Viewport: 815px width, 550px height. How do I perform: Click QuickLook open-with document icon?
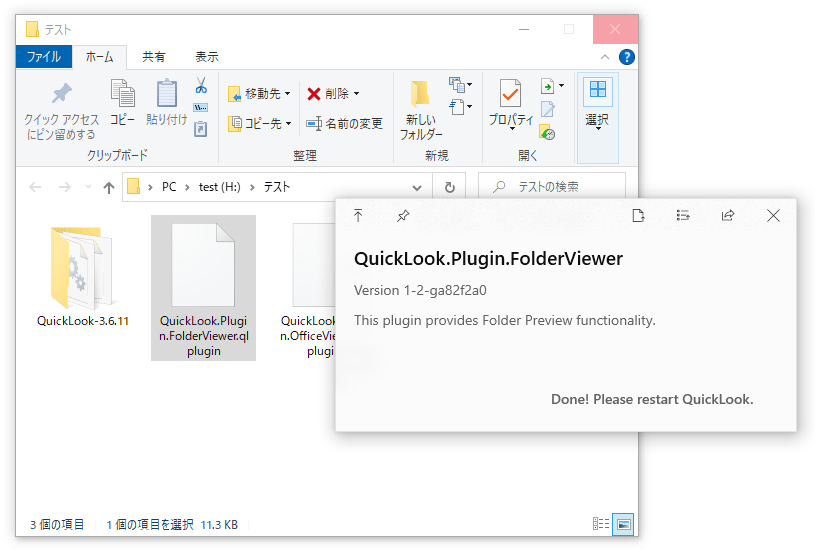(638, 215)
